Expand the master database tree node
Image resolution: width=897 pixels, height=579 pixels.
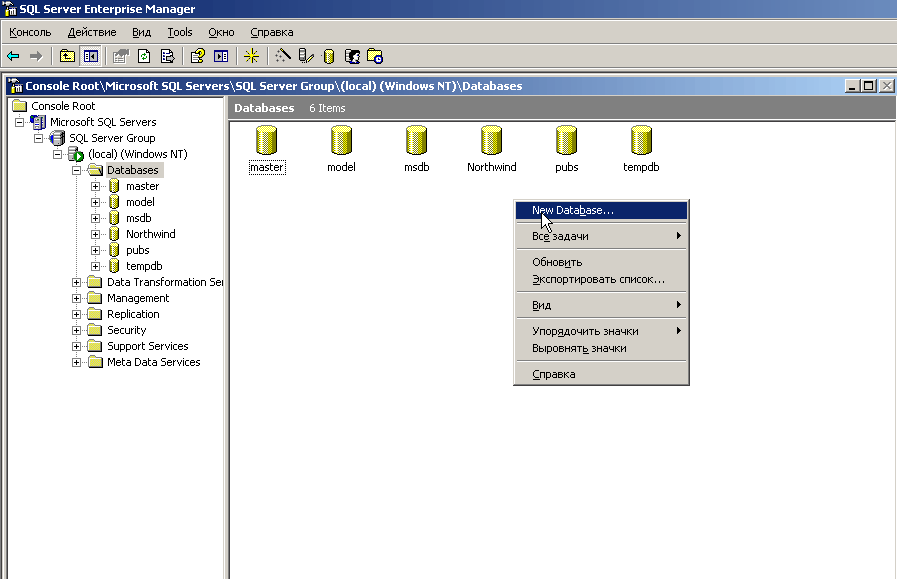[x=96, y=186]
